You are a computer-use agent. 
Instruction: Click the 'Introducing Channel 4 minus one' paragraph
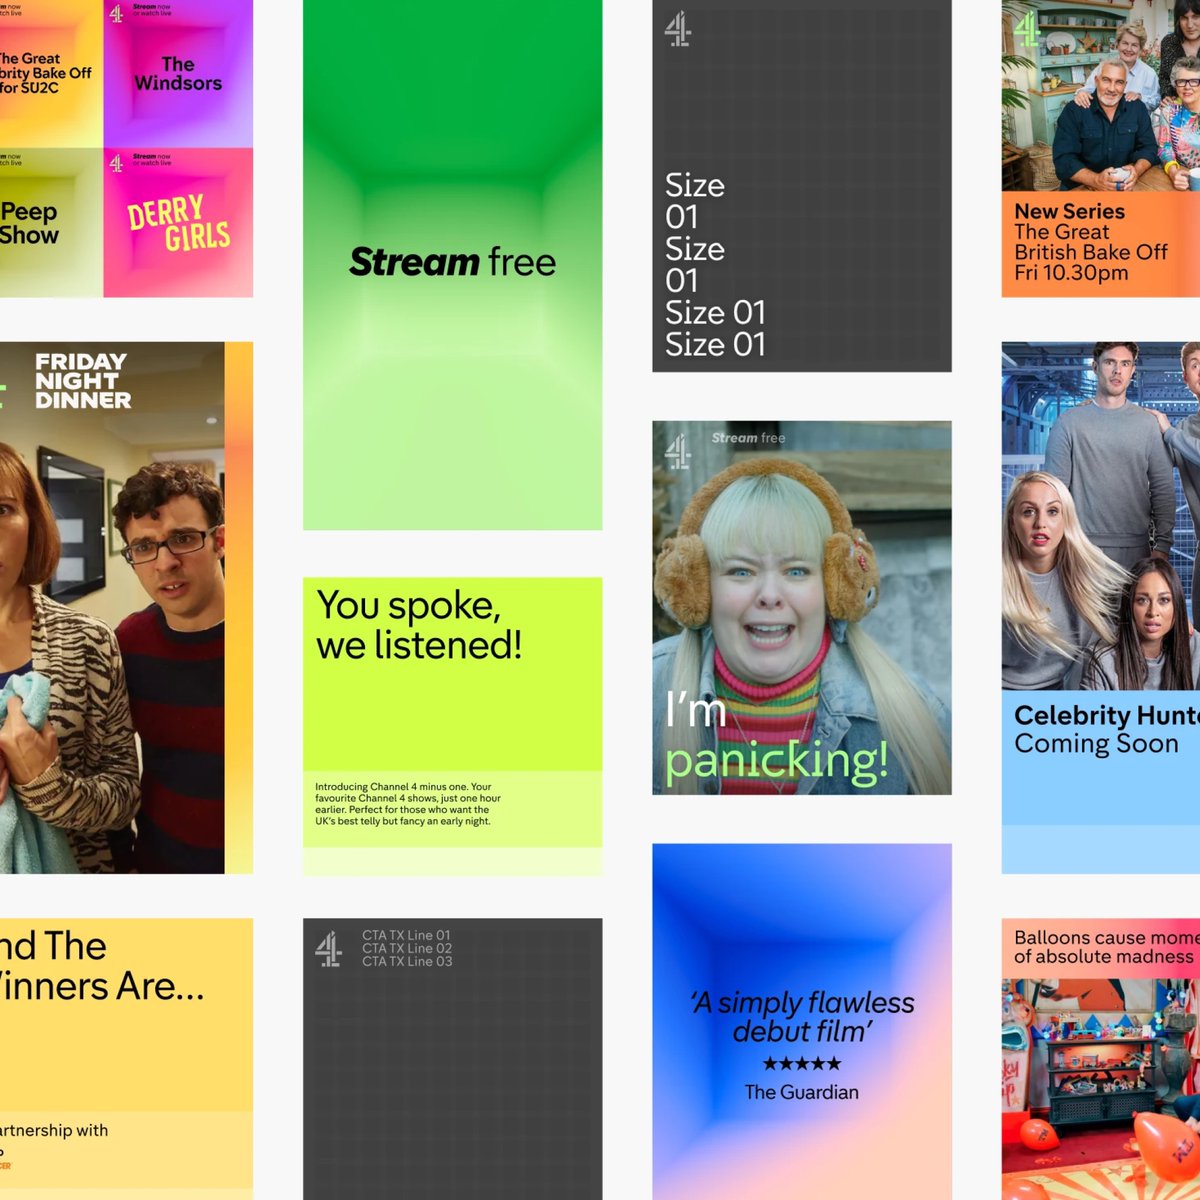[408, 804]
